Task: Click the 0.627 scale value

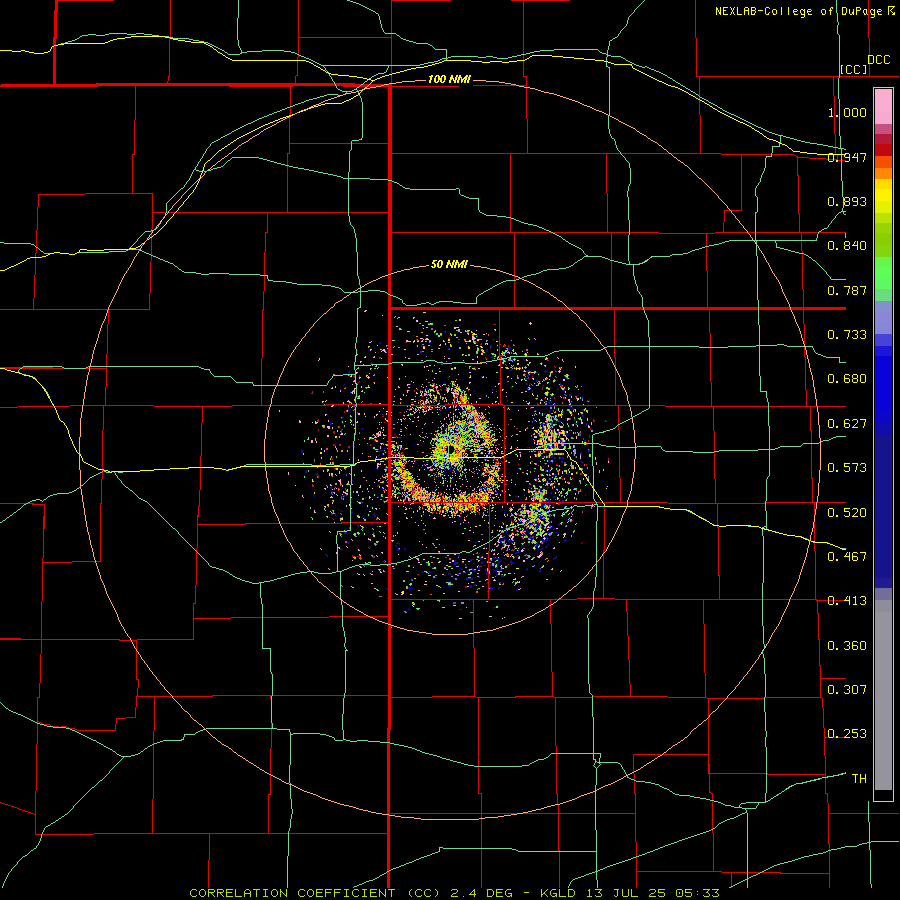Action: click(847, 424)
